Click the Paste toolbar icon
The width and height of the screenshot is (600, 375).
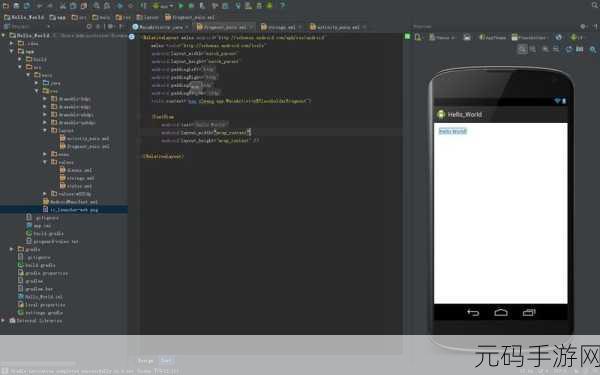[83, 6]
